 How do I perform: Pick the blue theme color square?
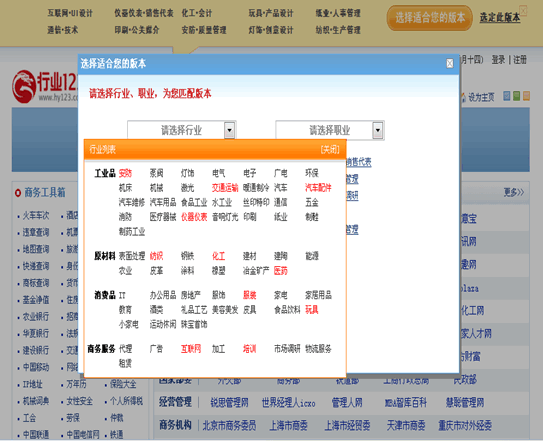(x=506, y=96)
